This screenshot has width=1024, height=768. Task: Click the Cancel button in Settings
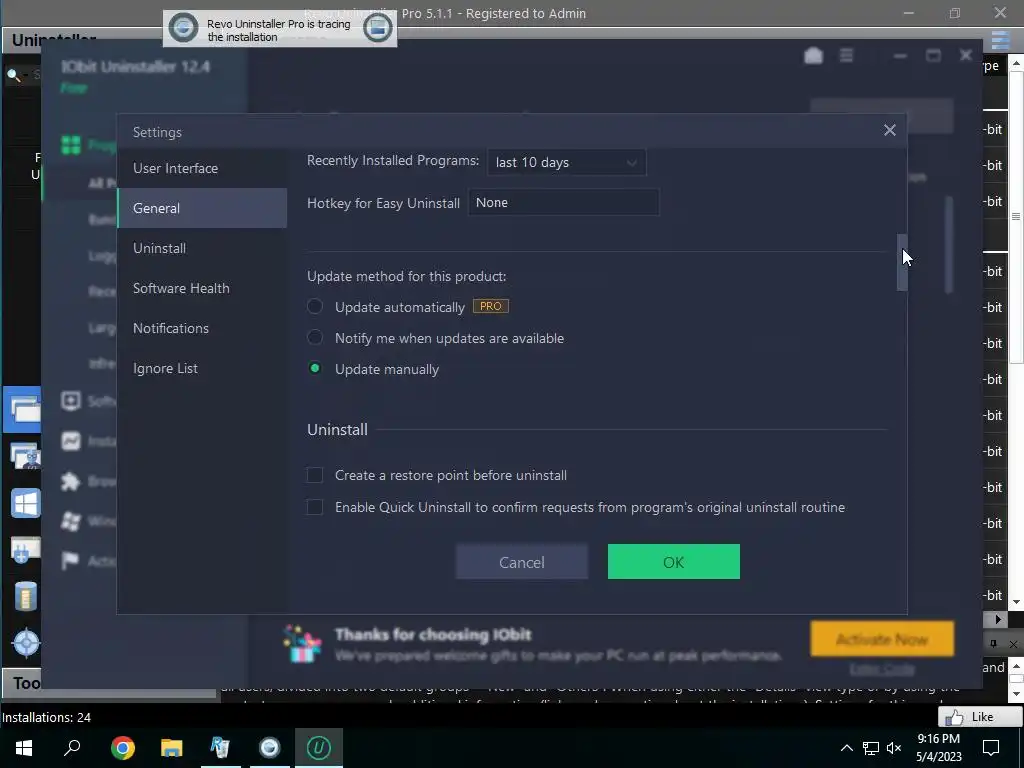pos(522,562)
